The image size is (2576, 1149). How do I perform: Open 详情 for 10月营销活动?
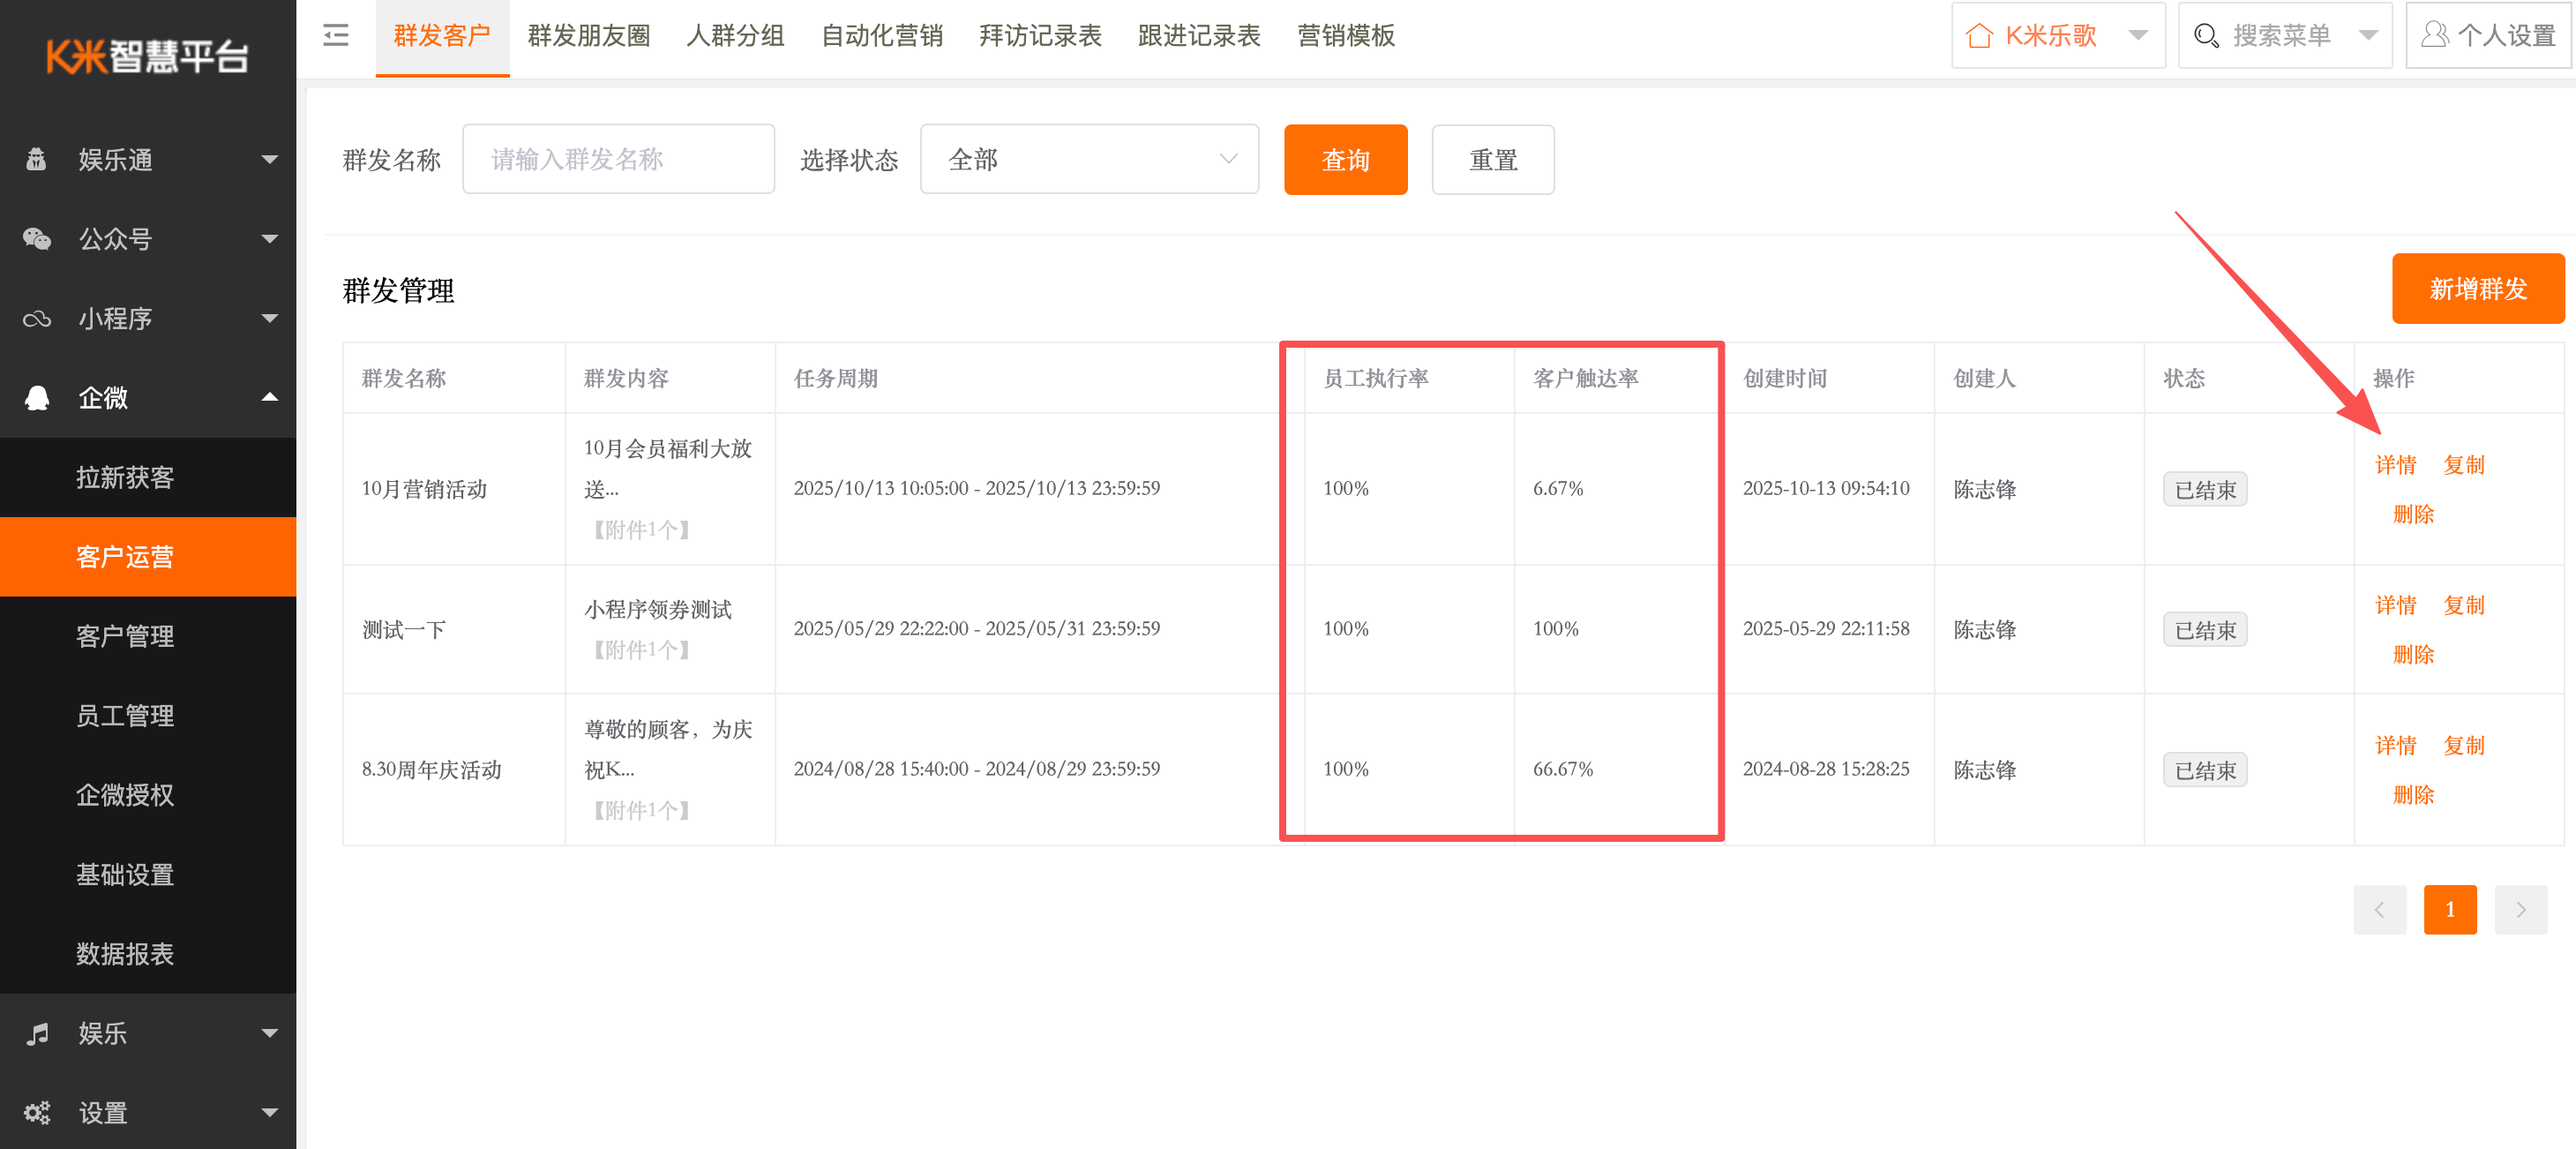[2395, 465]
